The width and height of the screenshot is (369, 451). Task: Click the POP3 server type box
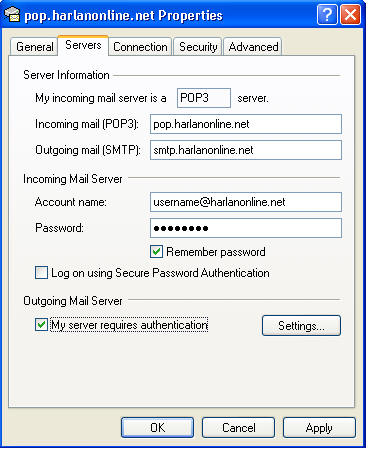click(x=204, y=98)
